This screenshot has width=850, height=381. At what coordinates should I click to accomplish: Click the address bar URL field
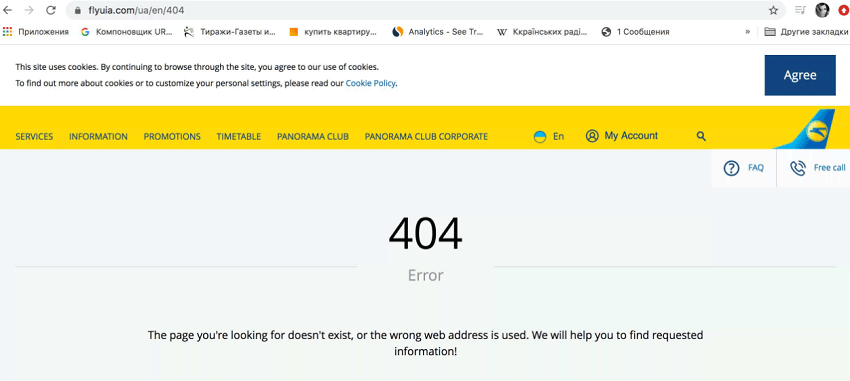click(426, 10)
